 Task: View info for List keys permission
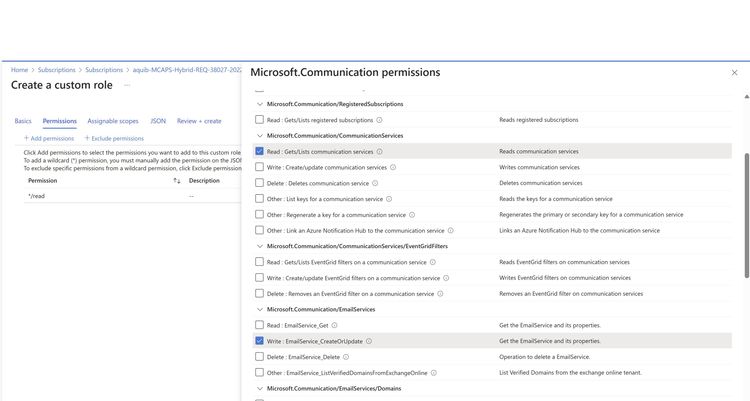tap(389, 199)
